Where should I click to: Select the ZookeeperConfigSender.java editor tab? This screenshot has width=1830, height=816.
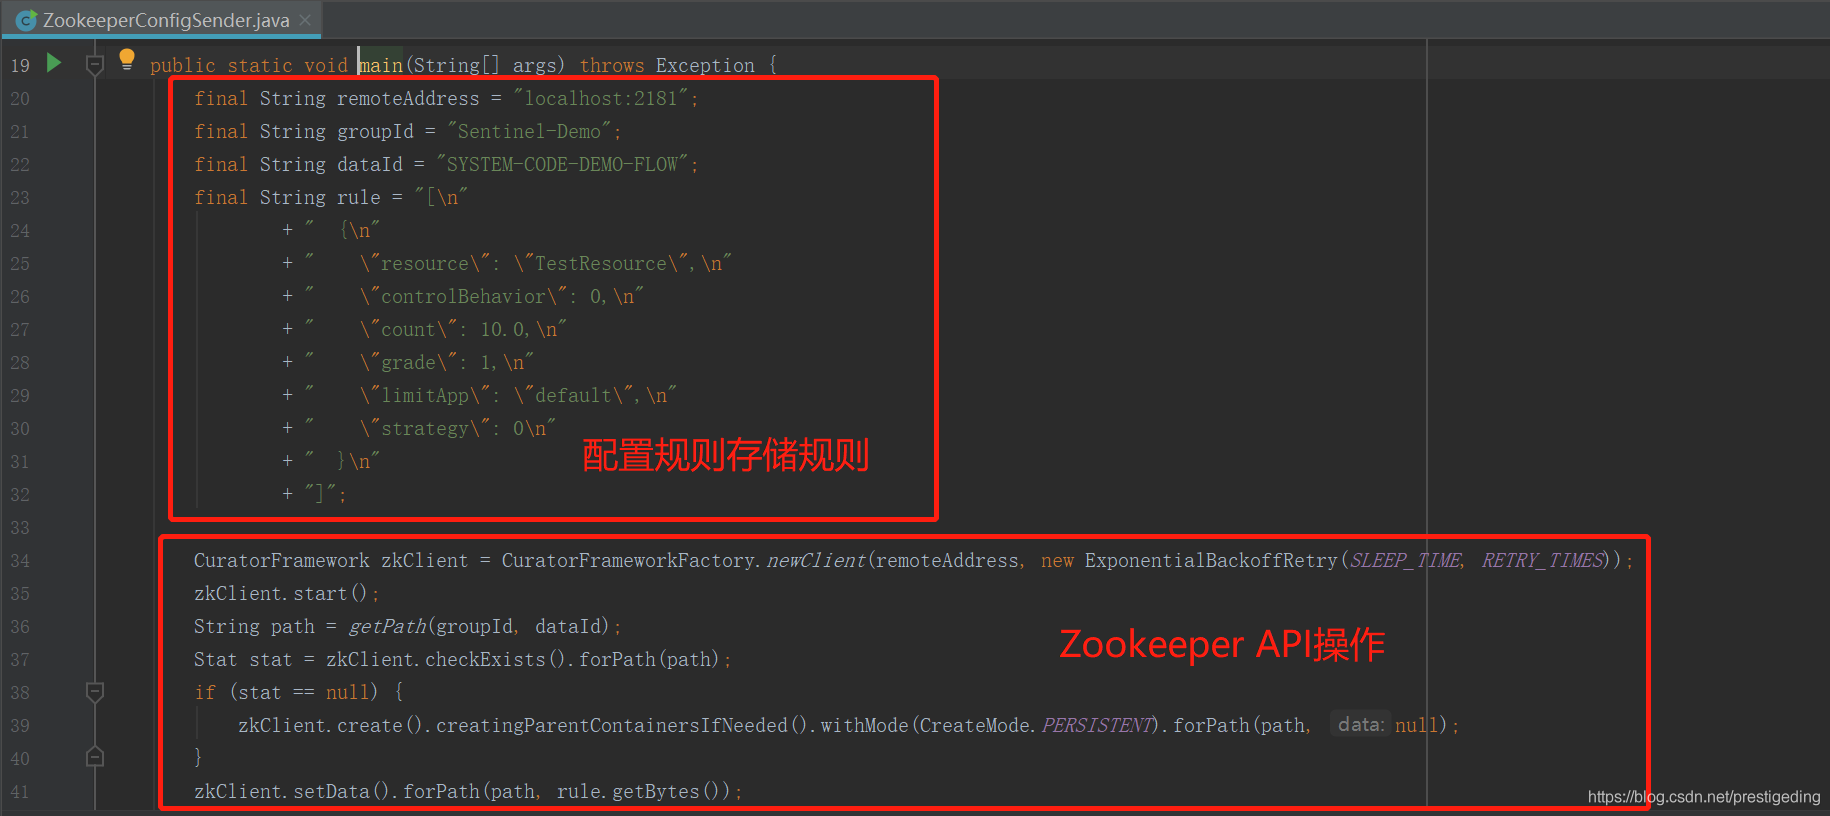pos(163,20)
